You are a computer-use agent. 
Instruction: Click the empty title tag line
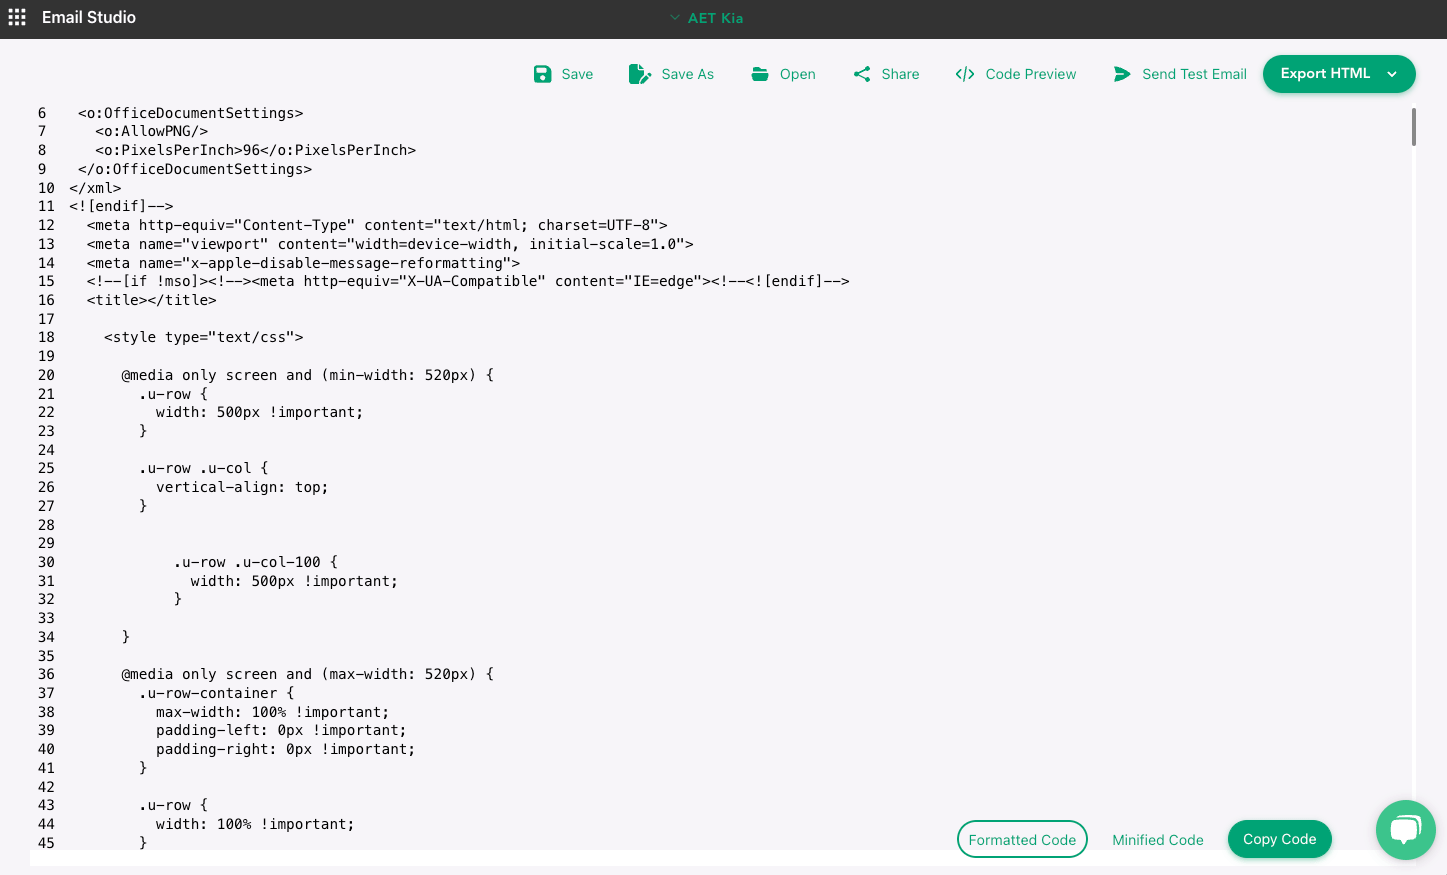pos(151,300)
